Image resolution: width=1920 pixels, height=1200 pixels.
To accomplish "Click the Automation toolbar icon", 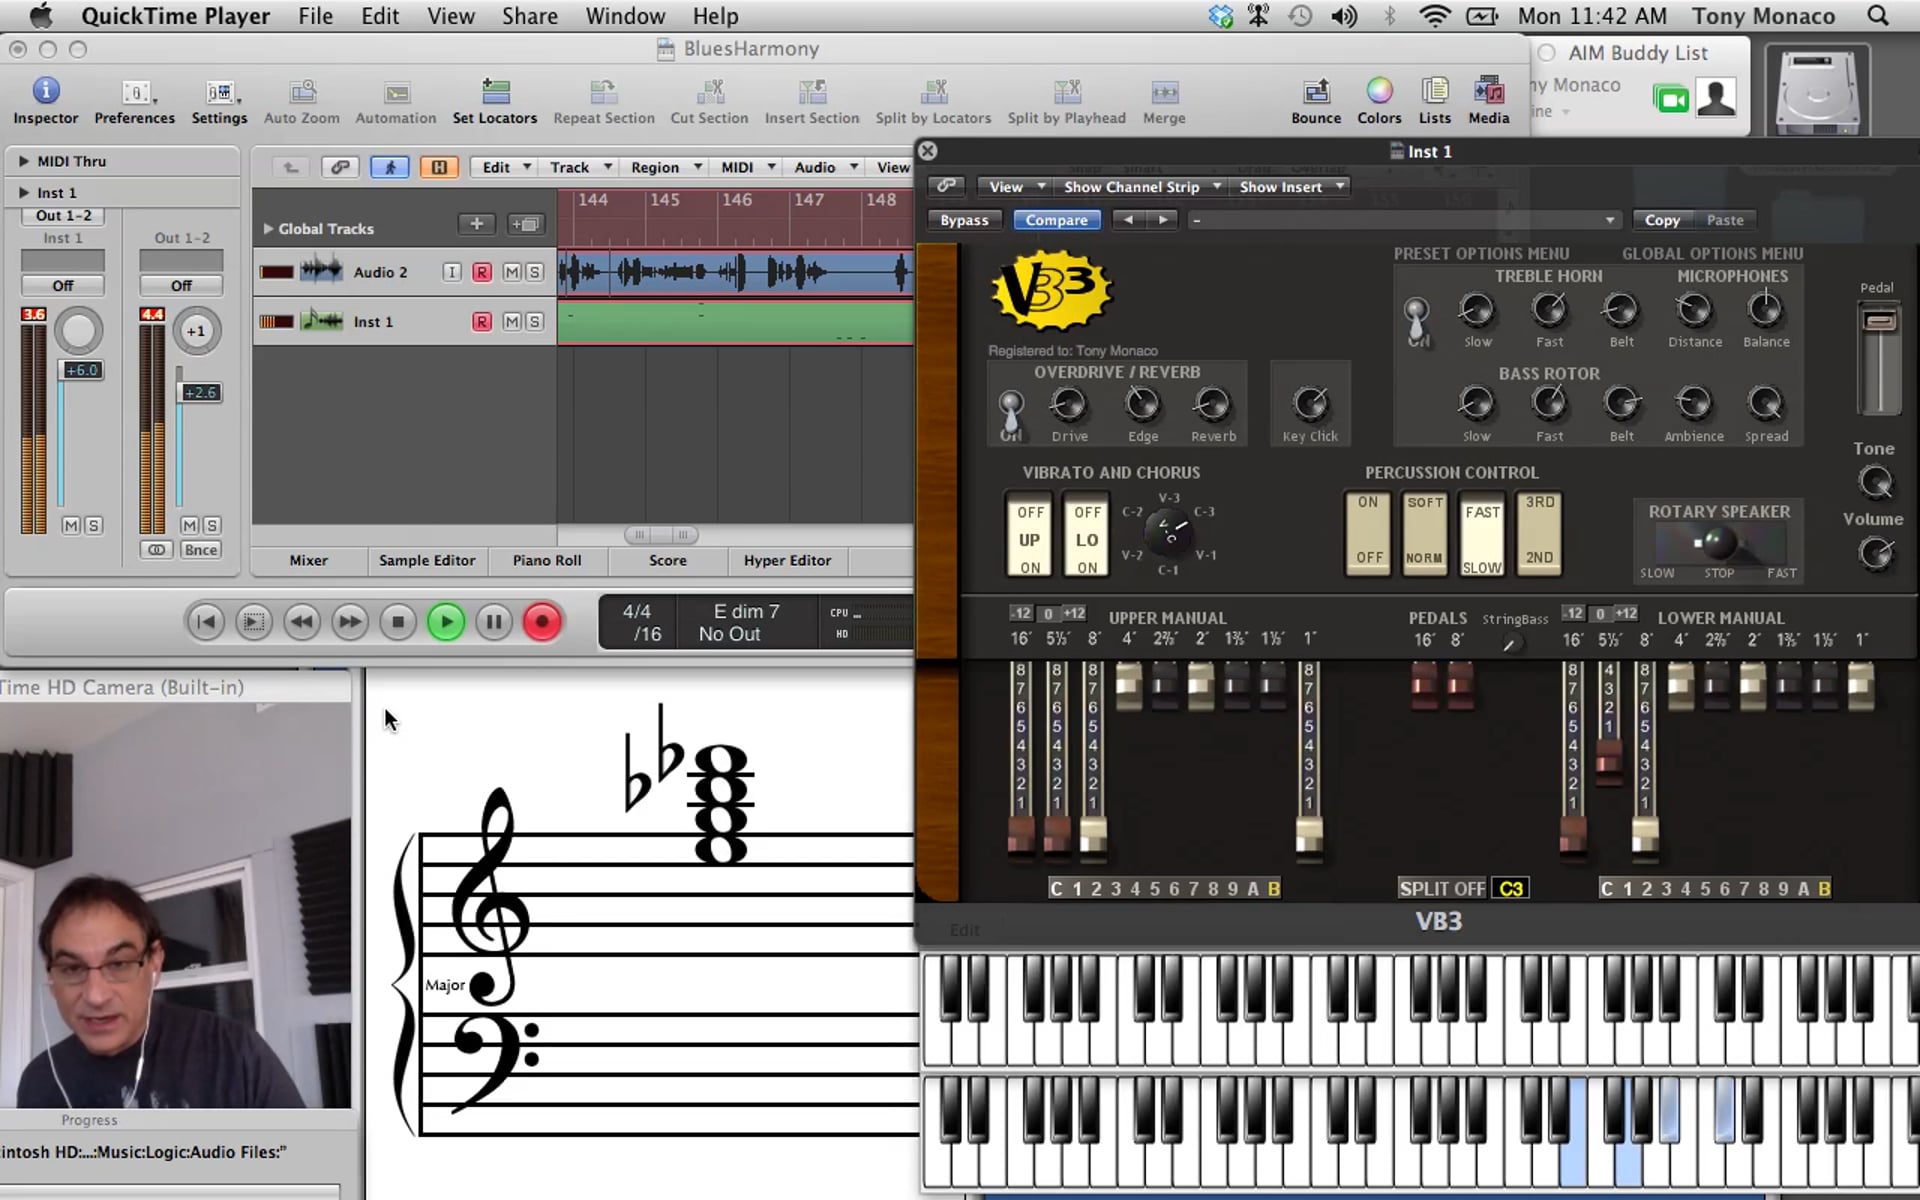I will point(396,92).
